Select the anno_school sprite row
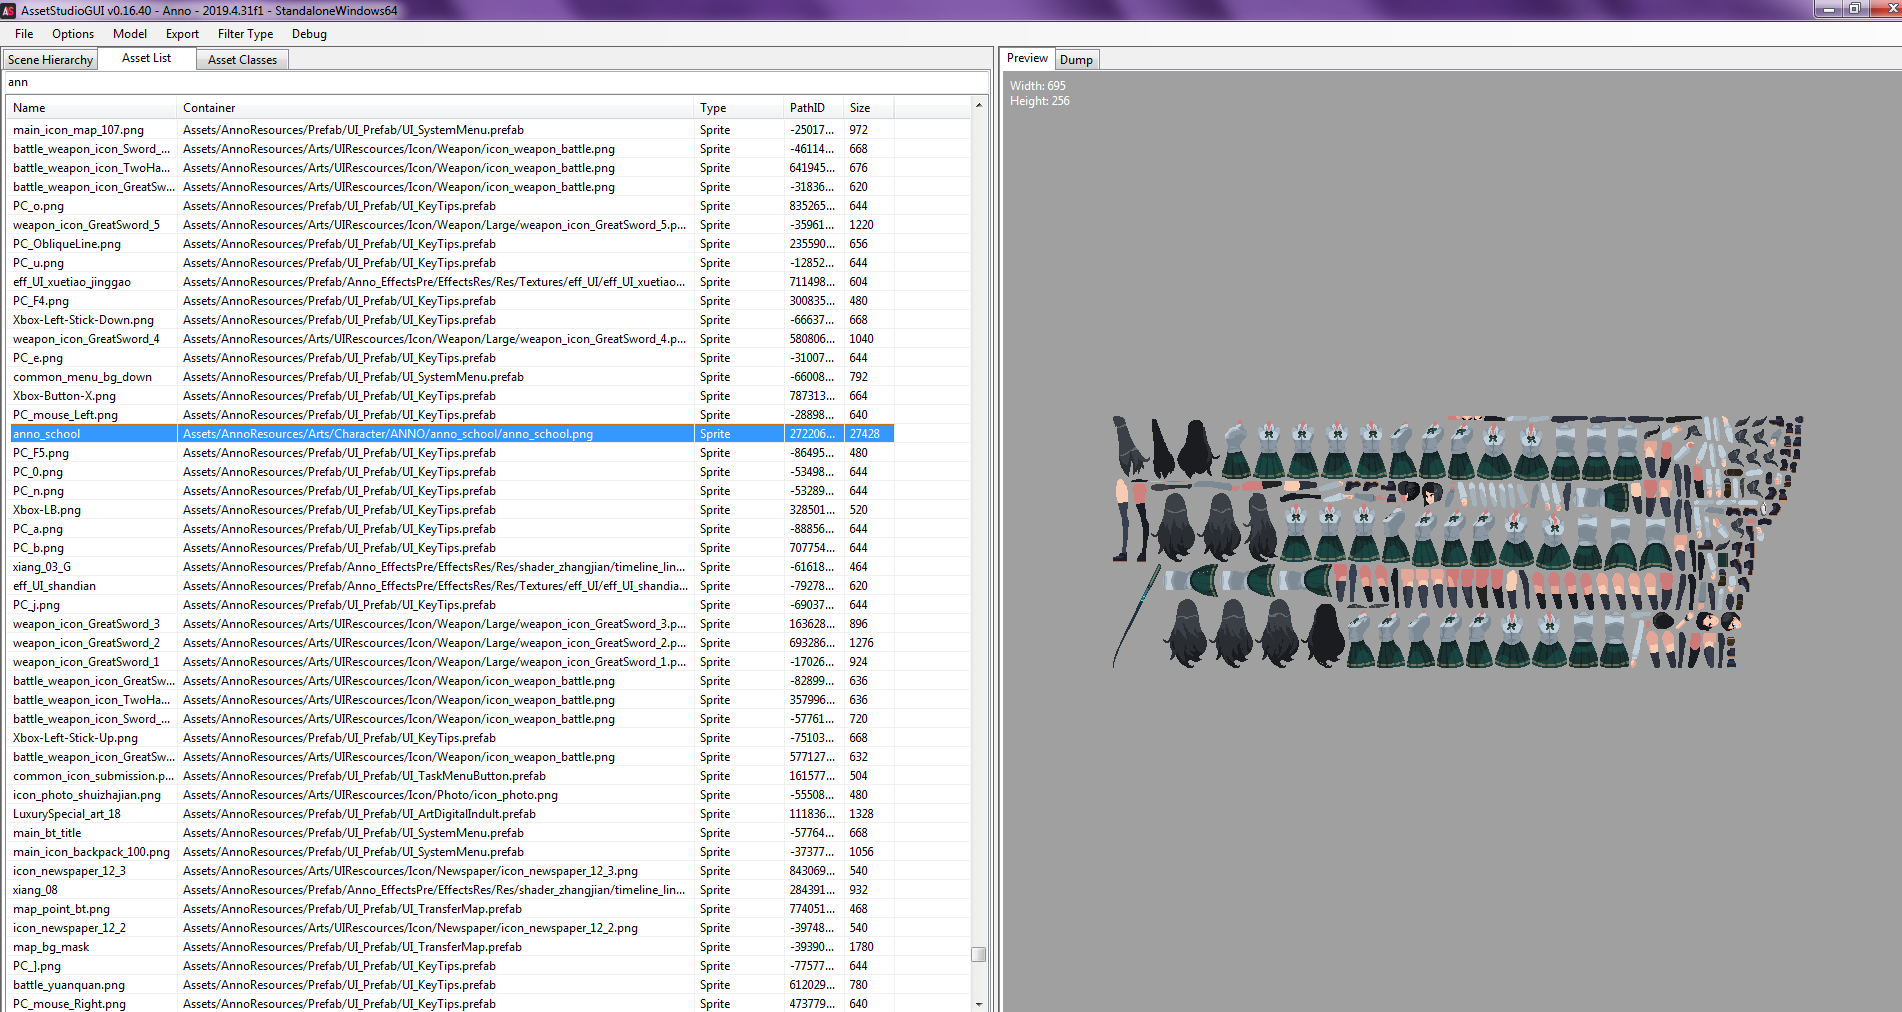1902x1012 pixels. pyautogui.click(x=452, y=434)
